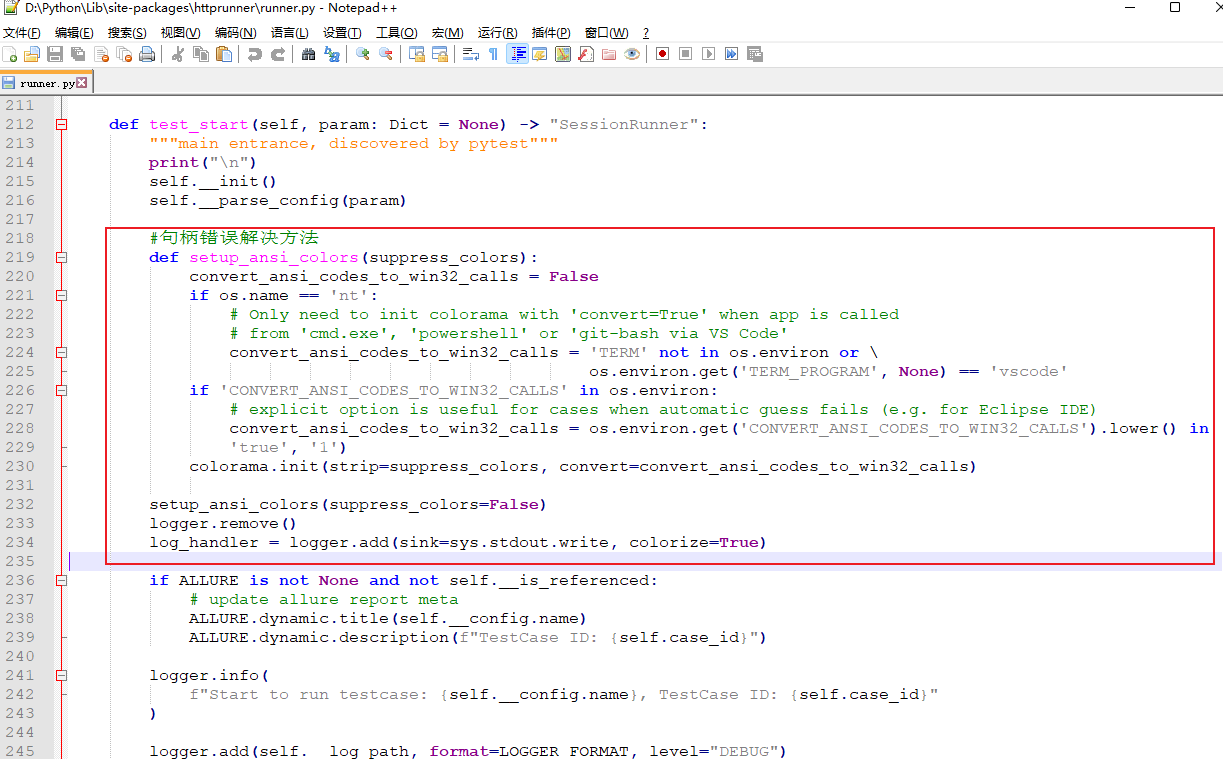Collapse the test_start function at line 212

coord(62,124)
